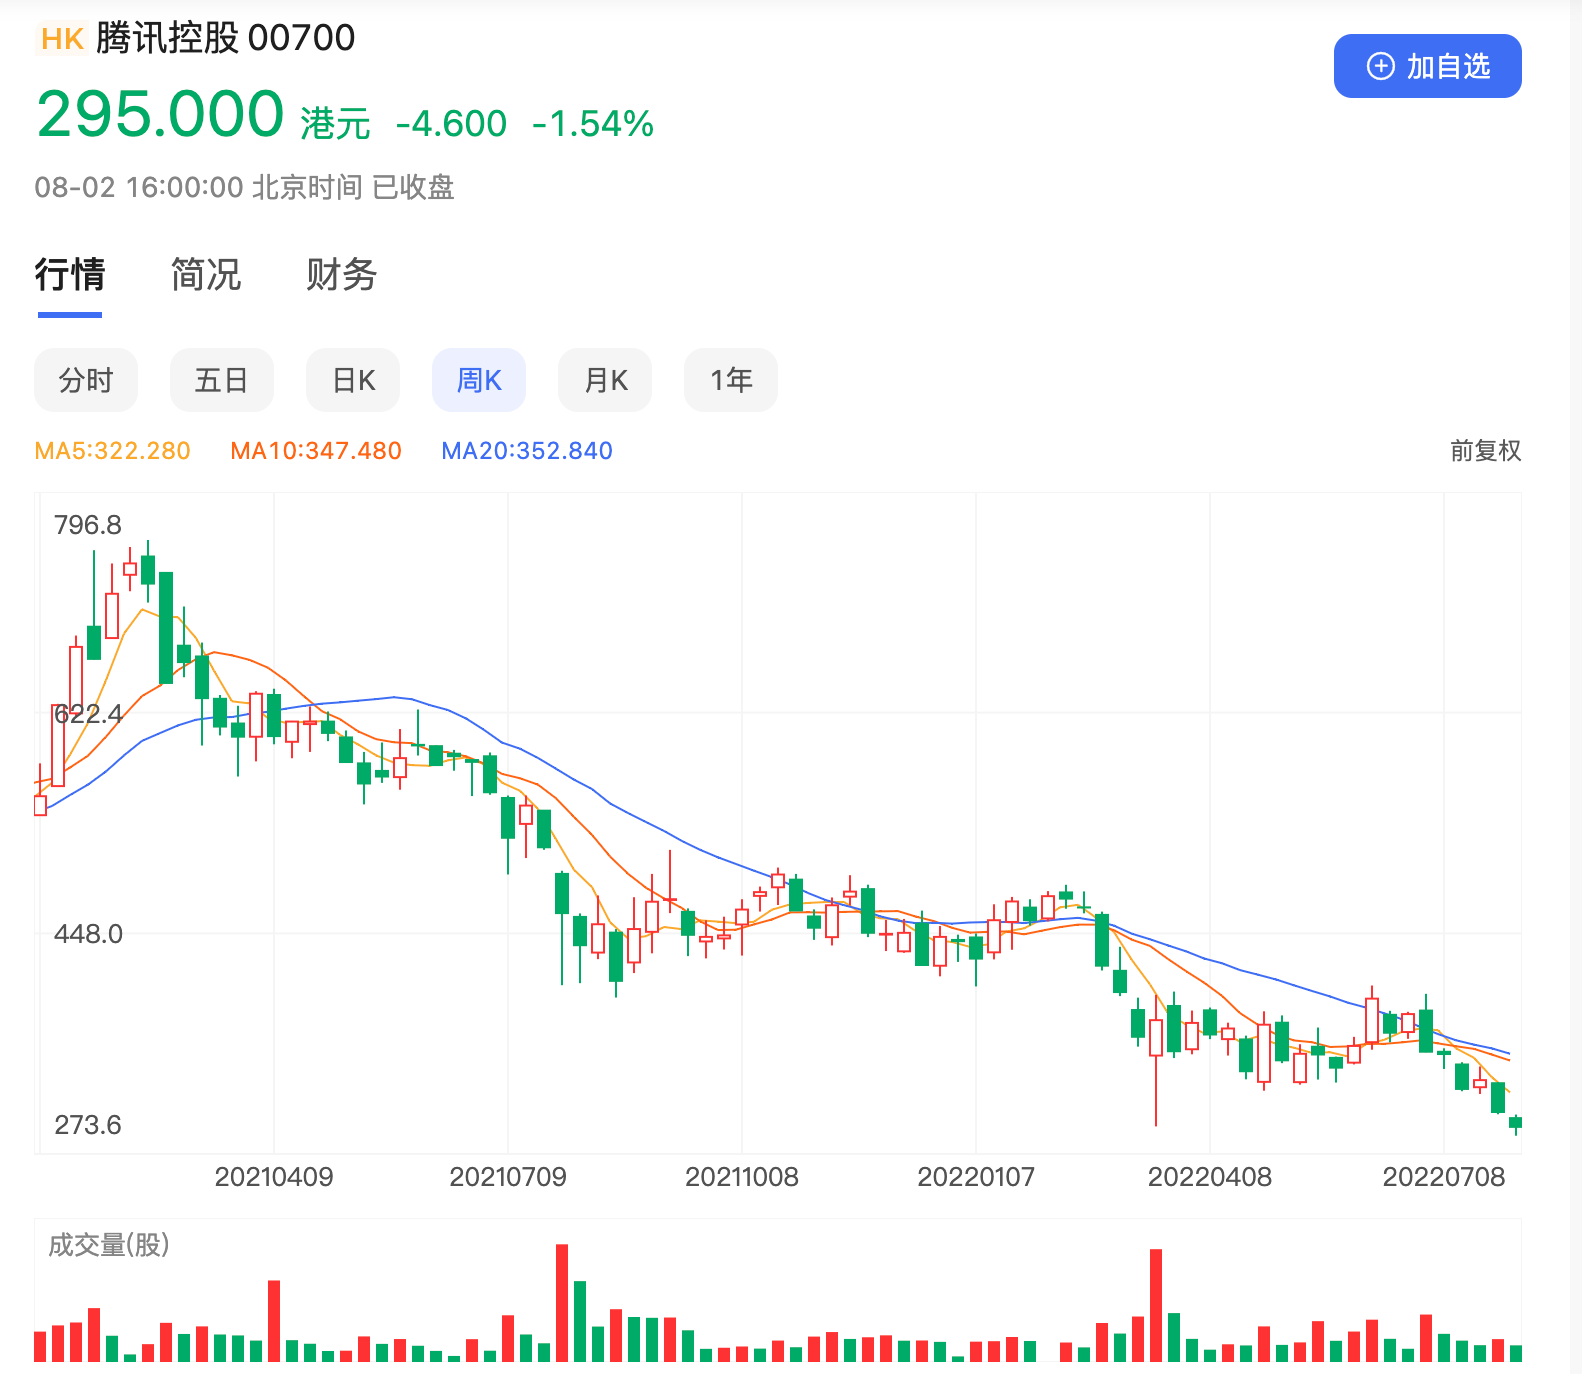Select the 日K chart period
Screen dimensions: 1582x1374
coord(353,380)
